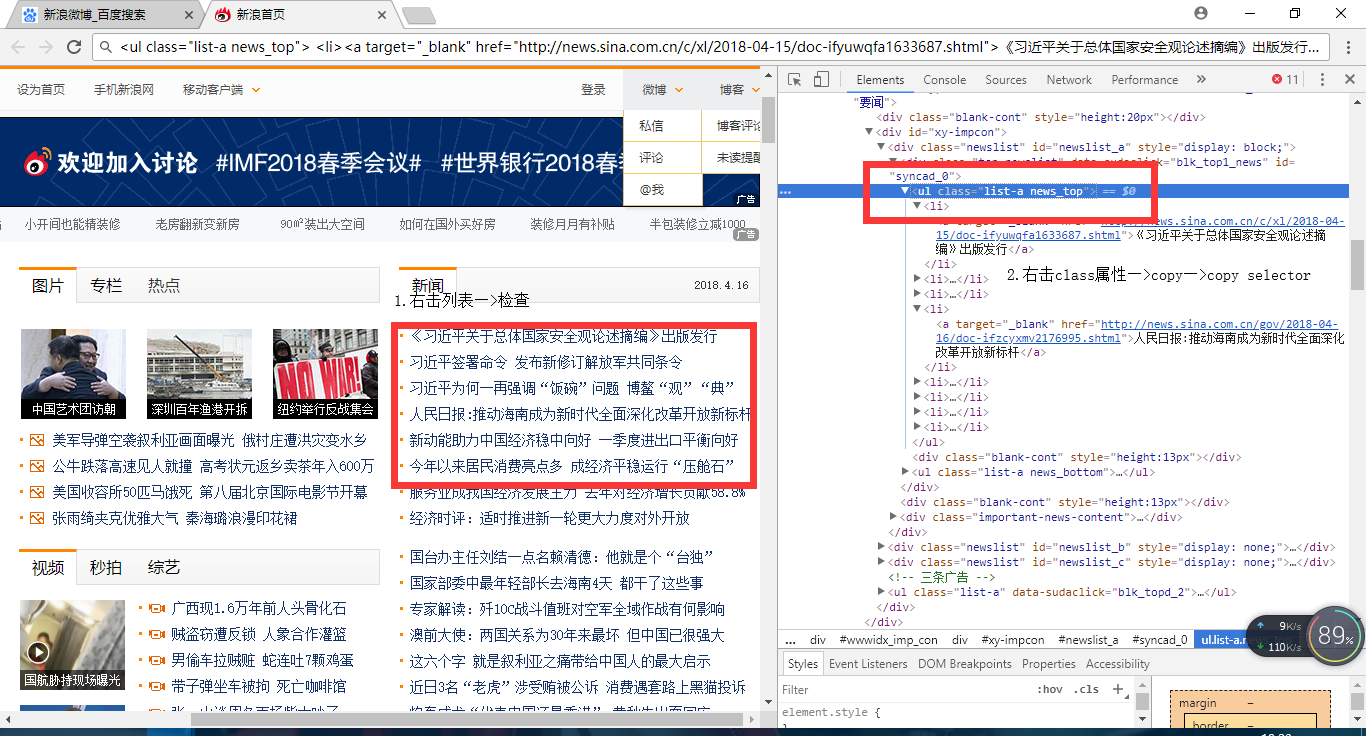Viewport: 1366px width, 736px height.
Task: Click the search icon in the address bar
Action: click(x=106, y=47)
